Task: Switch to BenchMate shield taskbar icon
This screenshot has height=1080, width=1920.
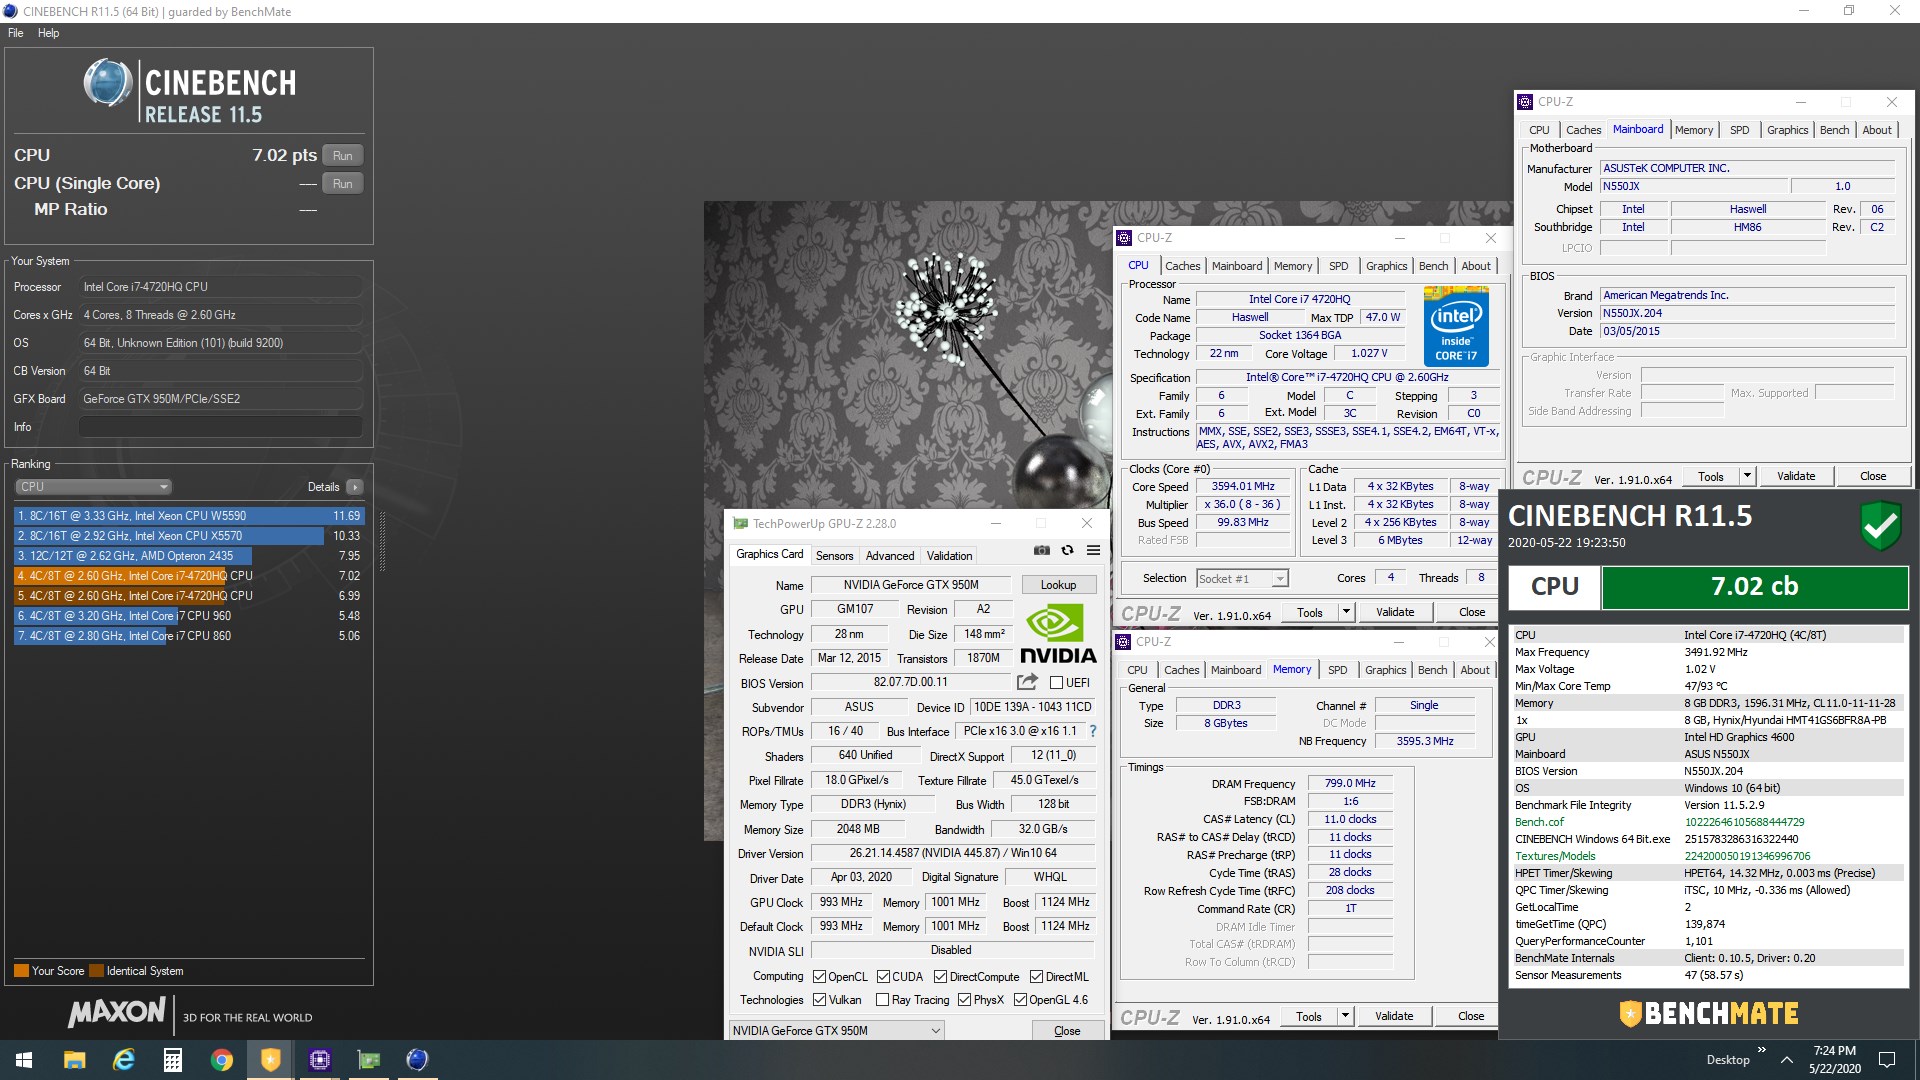Action: (x=270, y=1060)
